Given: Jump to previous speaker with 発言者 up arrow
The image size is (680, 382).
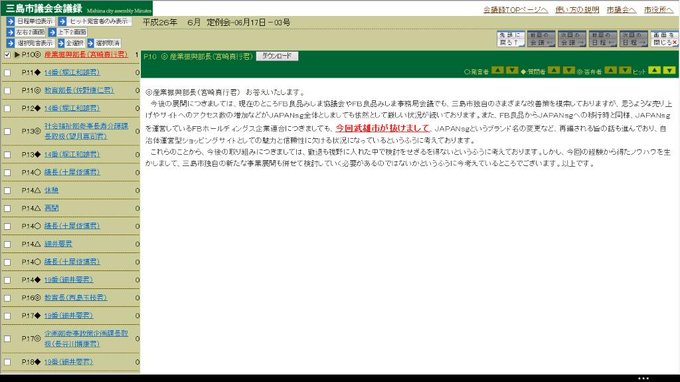Looking at the screenshot, I should pos(497,70).
